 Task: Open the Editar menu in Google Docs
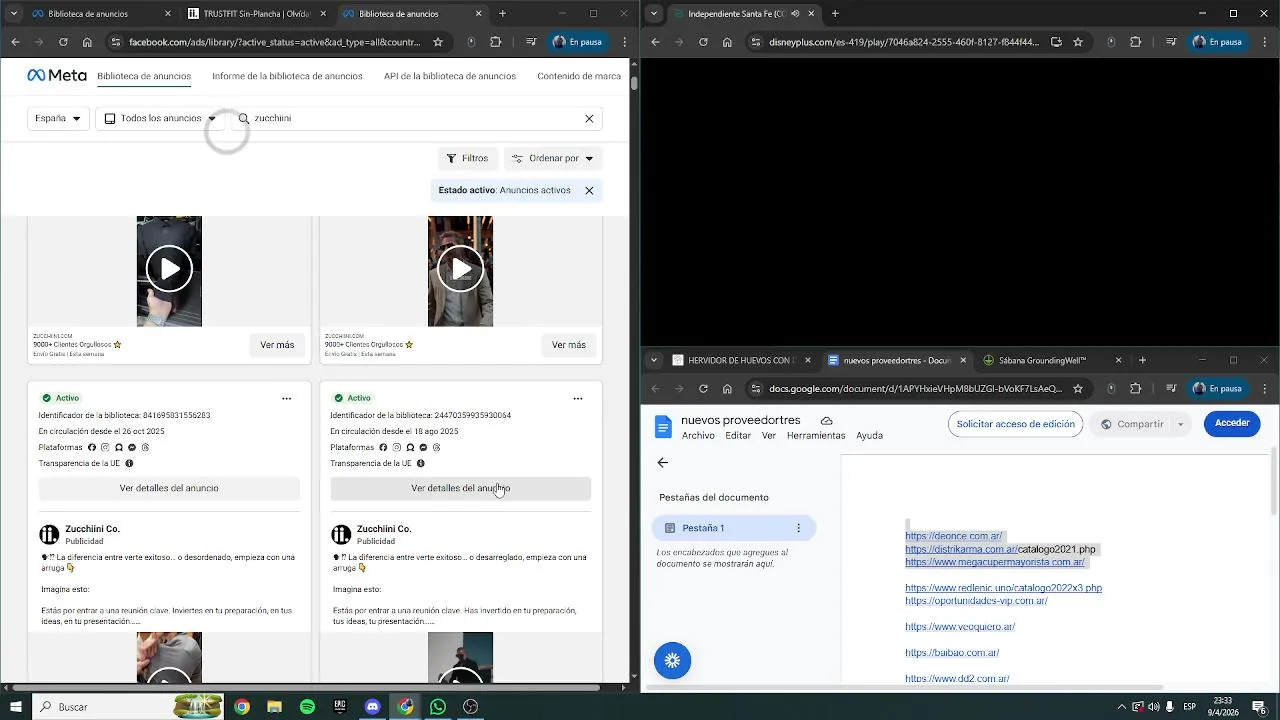point(738,436)
